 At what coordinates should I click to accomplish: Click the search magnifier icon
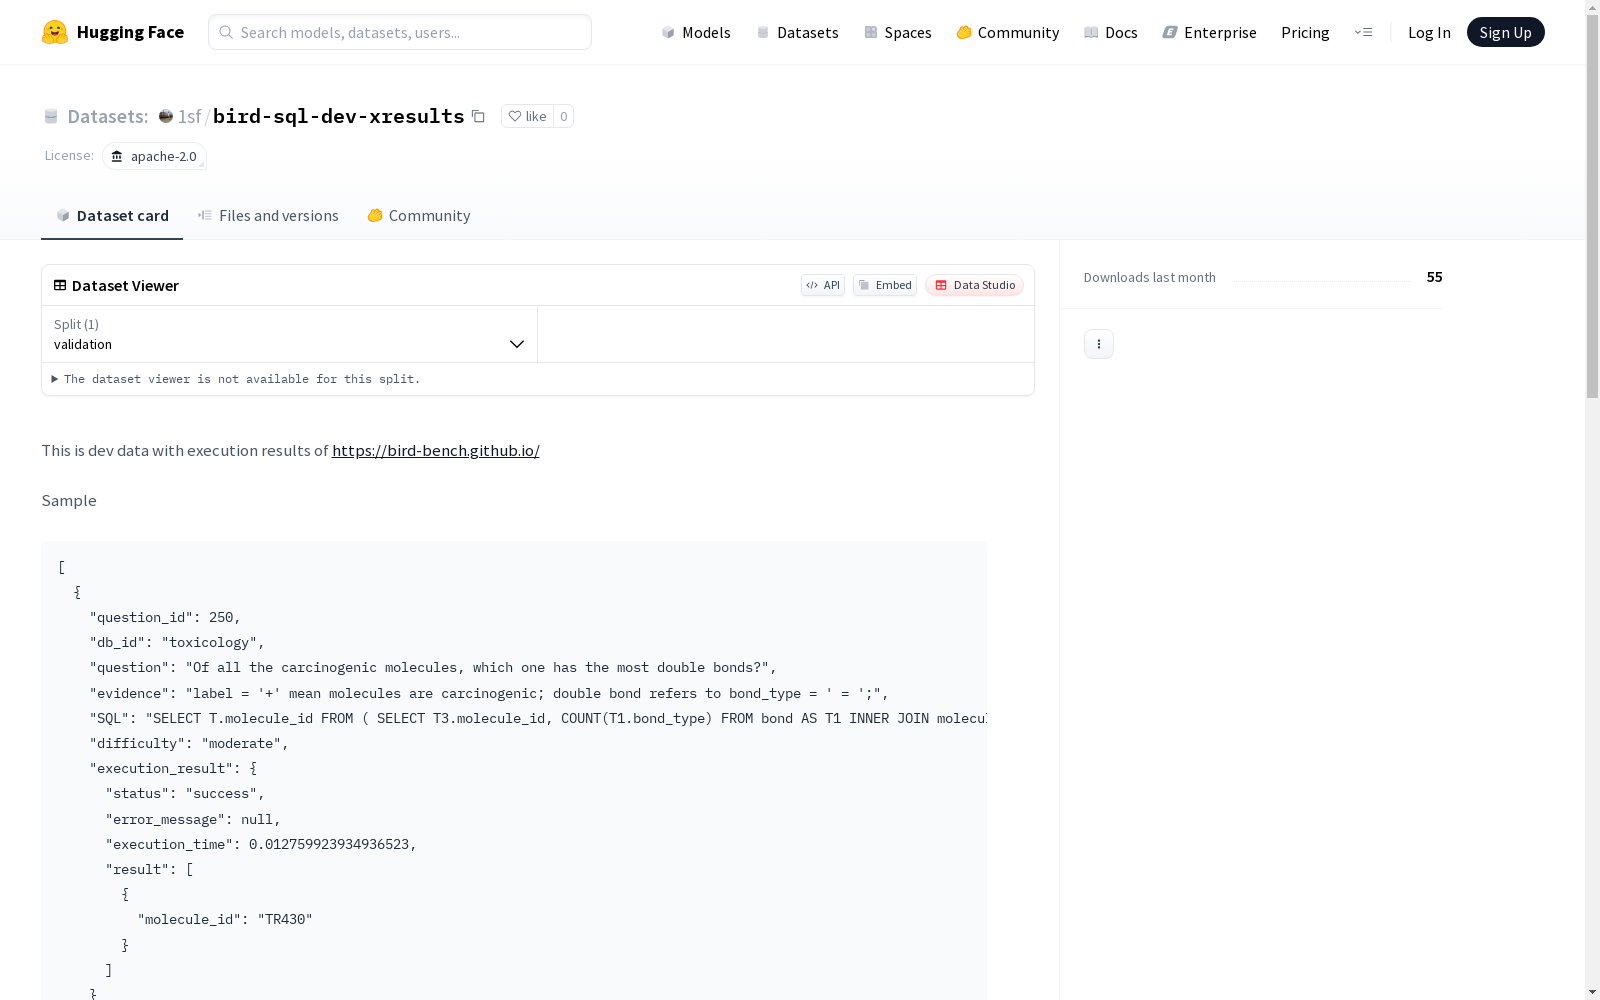click(x=226, y=32)
